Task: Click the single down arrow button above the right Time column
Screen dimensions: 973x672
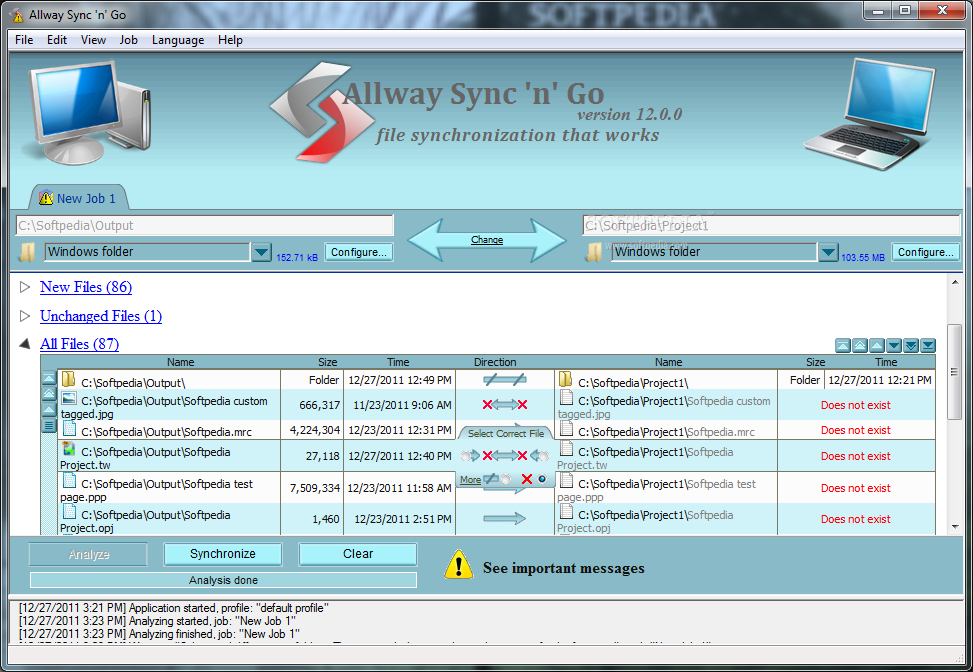Action: [894, 346]
